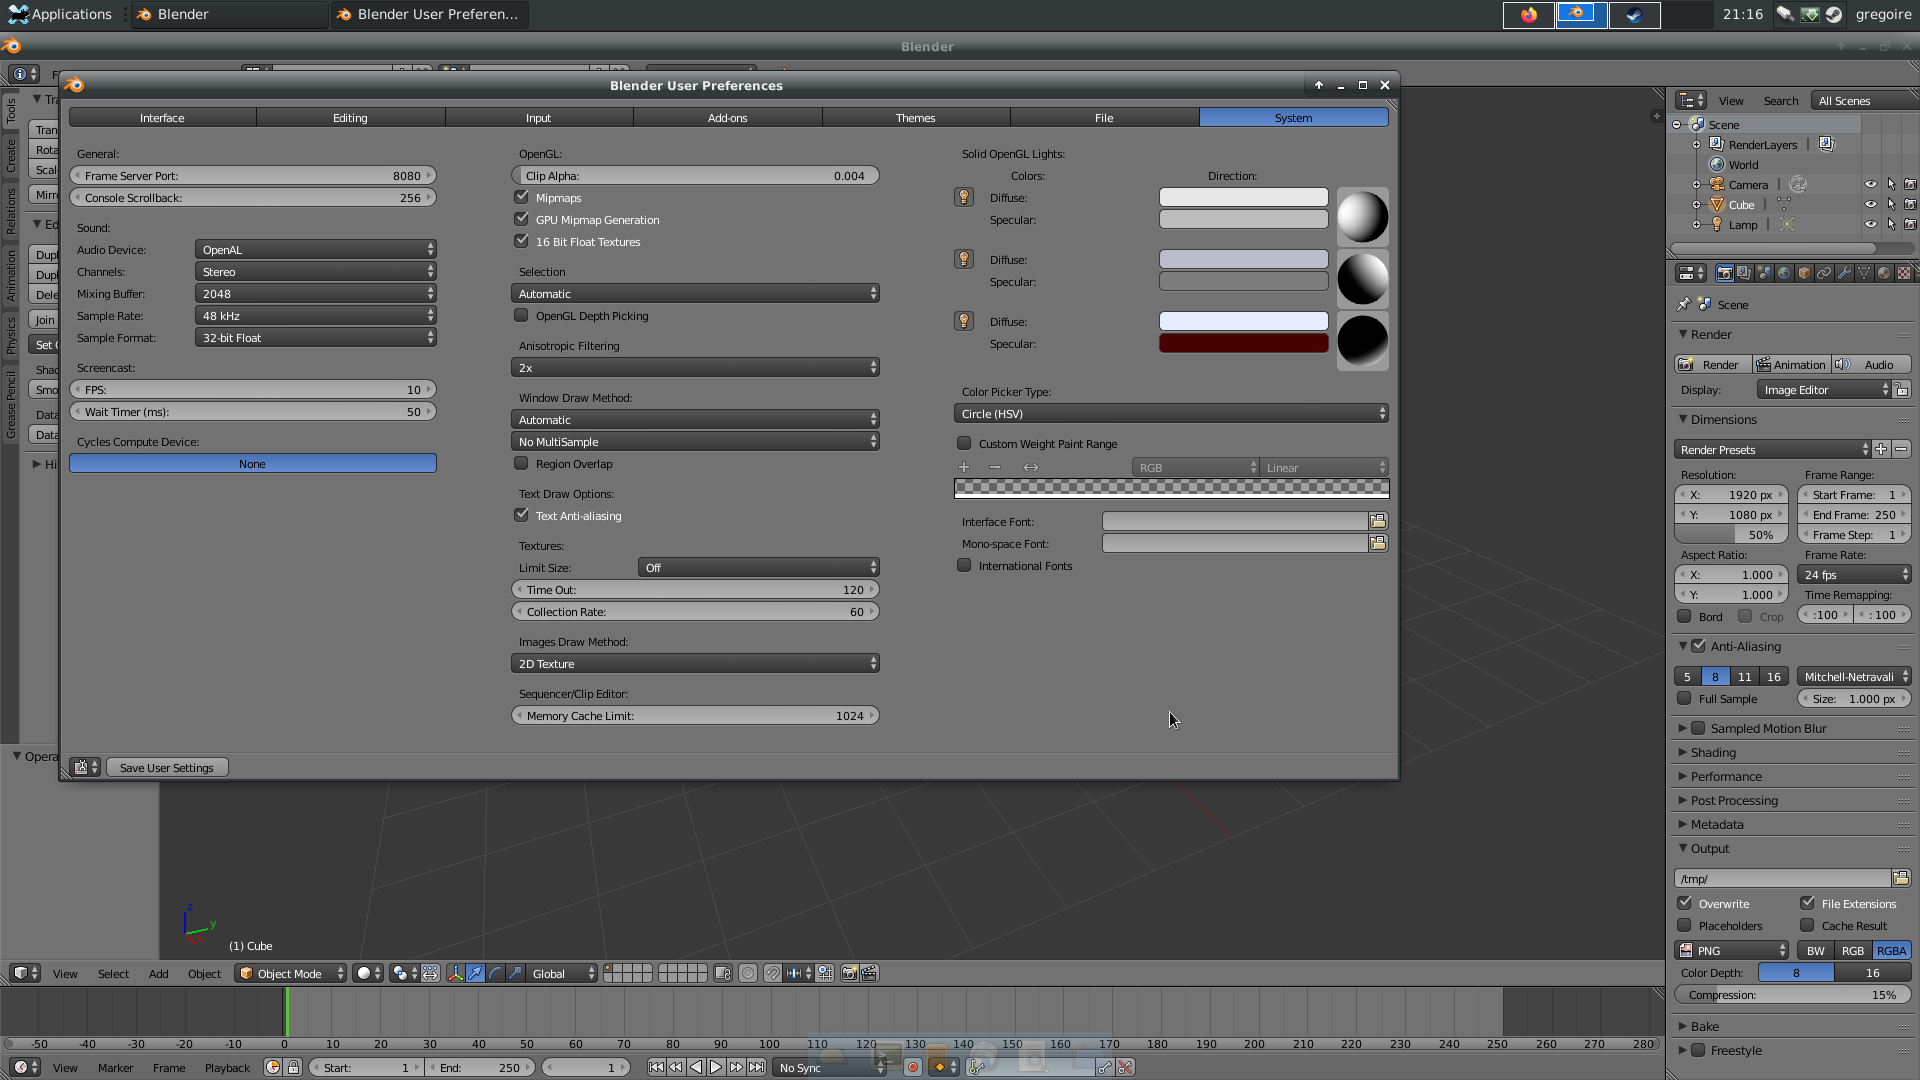Image resolution: width=1920 pixels, height=1080 pixels.
Task: Enable Custom Weight Paint Range
Action: 964,443
